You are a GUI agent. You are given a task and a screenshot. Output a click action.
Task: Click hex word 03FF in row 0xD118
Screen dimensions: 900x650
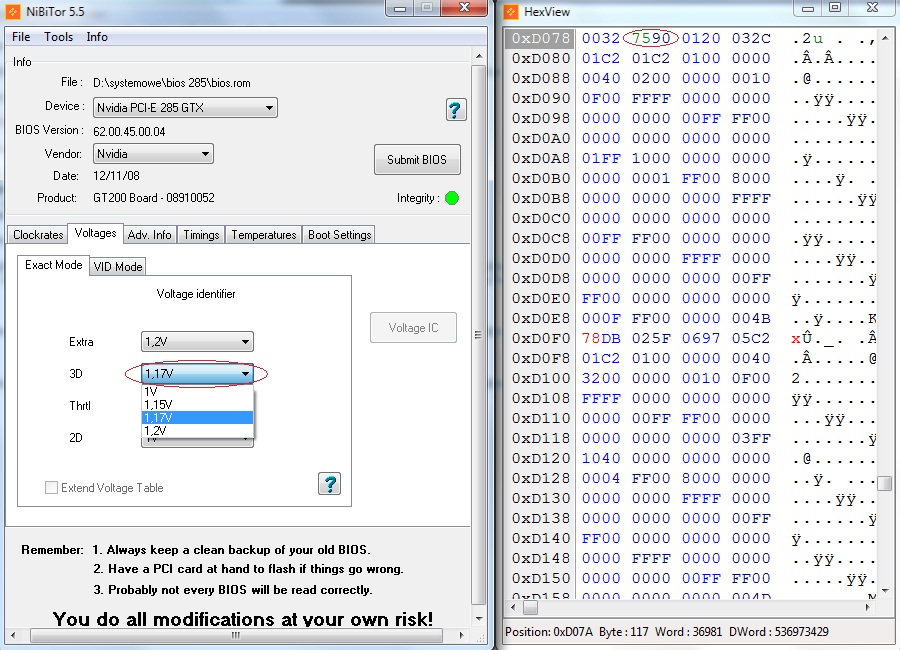751,438
